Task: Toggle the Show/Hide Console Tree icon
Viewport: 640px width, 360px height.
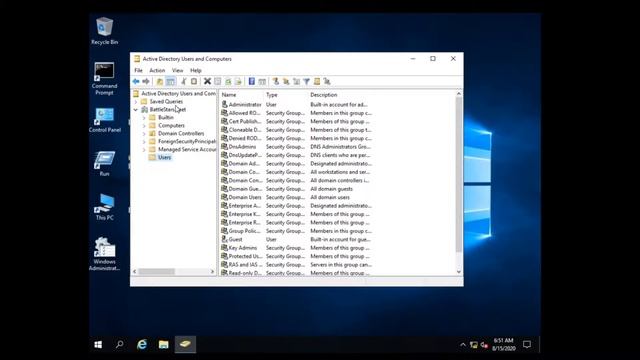Action: point(170,81)
